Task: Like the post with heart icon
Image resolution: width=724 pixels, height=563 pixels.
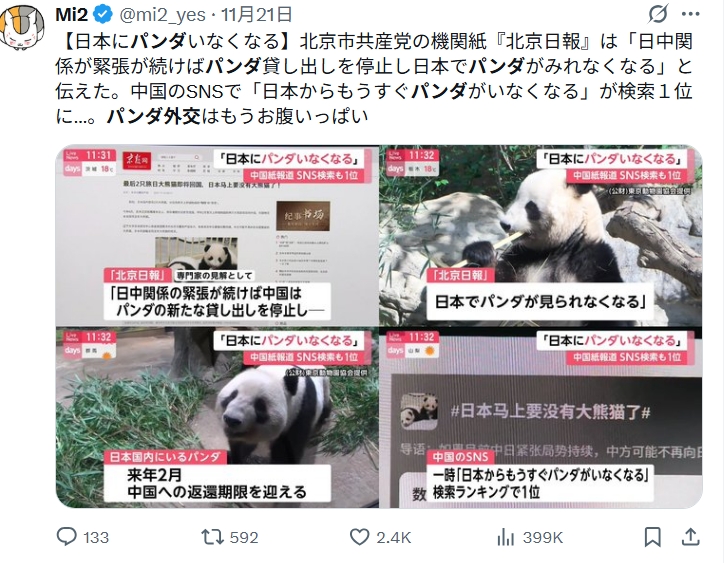Action: coord(359,537)
